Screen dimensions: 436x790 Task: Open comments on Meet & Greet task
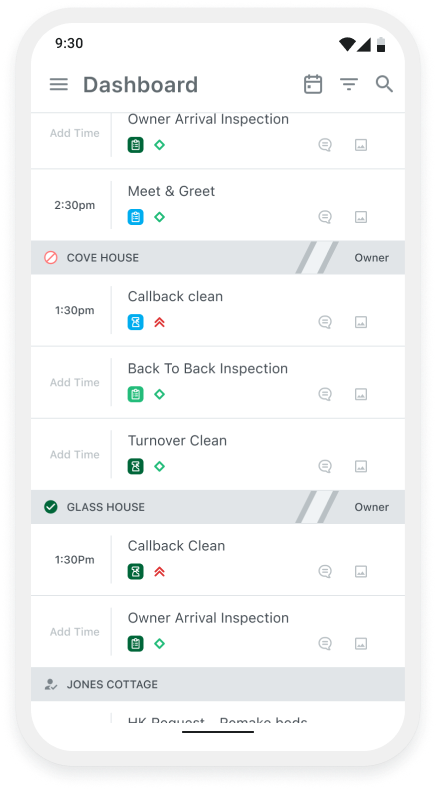[325, 217]
